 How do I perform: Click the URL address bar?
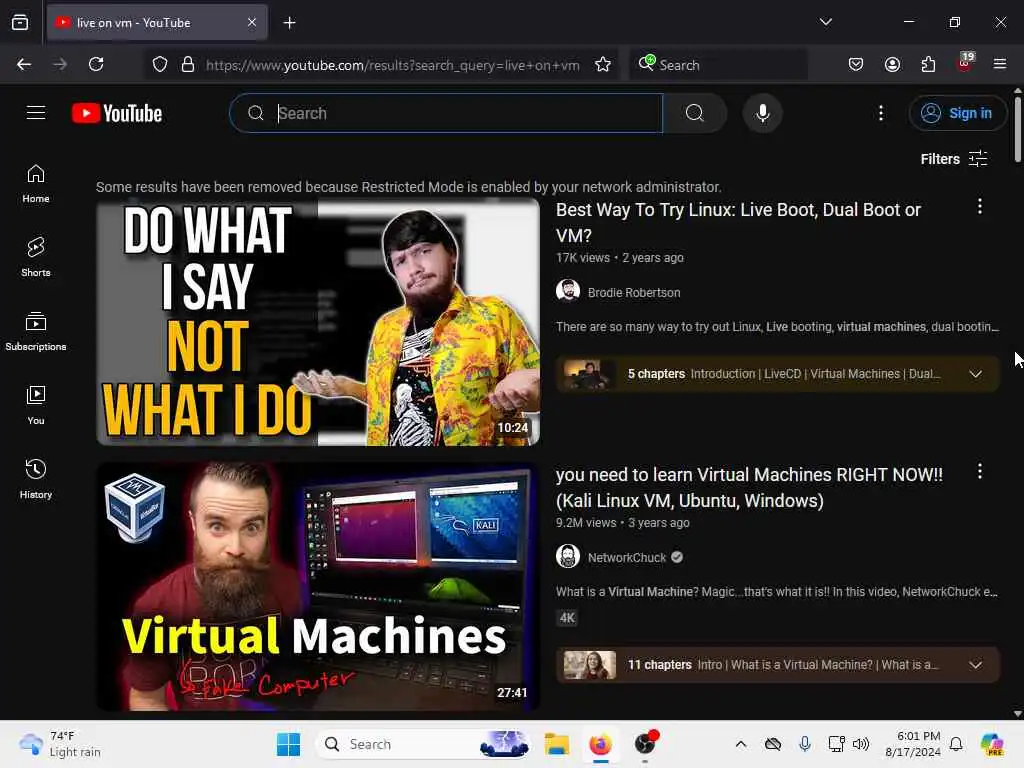click(392, 65)
